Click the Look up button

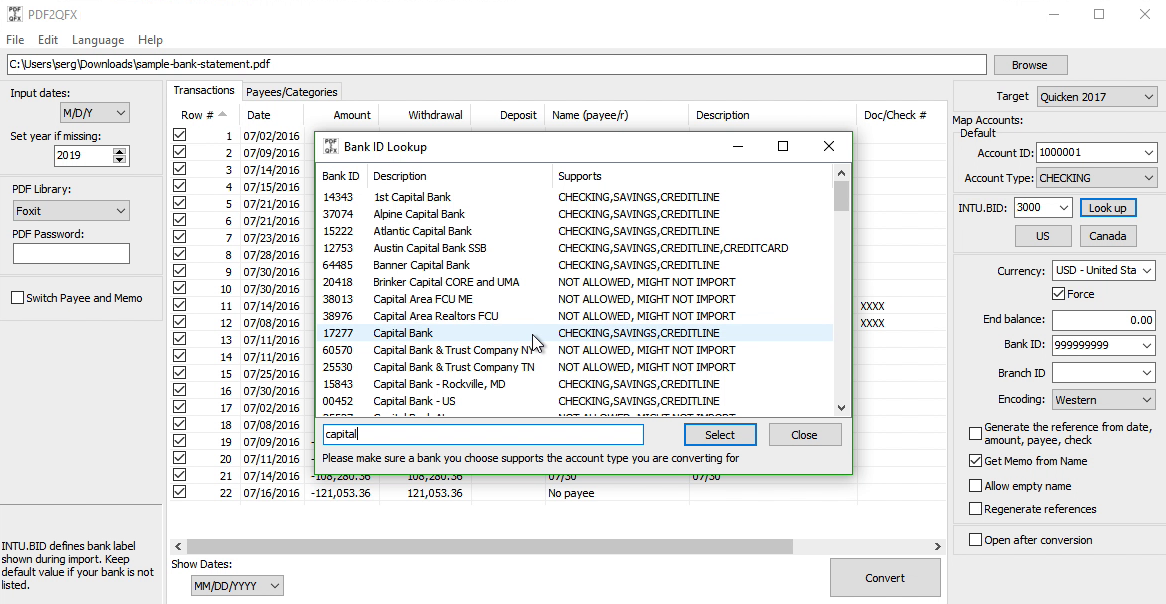[1107, 208]
